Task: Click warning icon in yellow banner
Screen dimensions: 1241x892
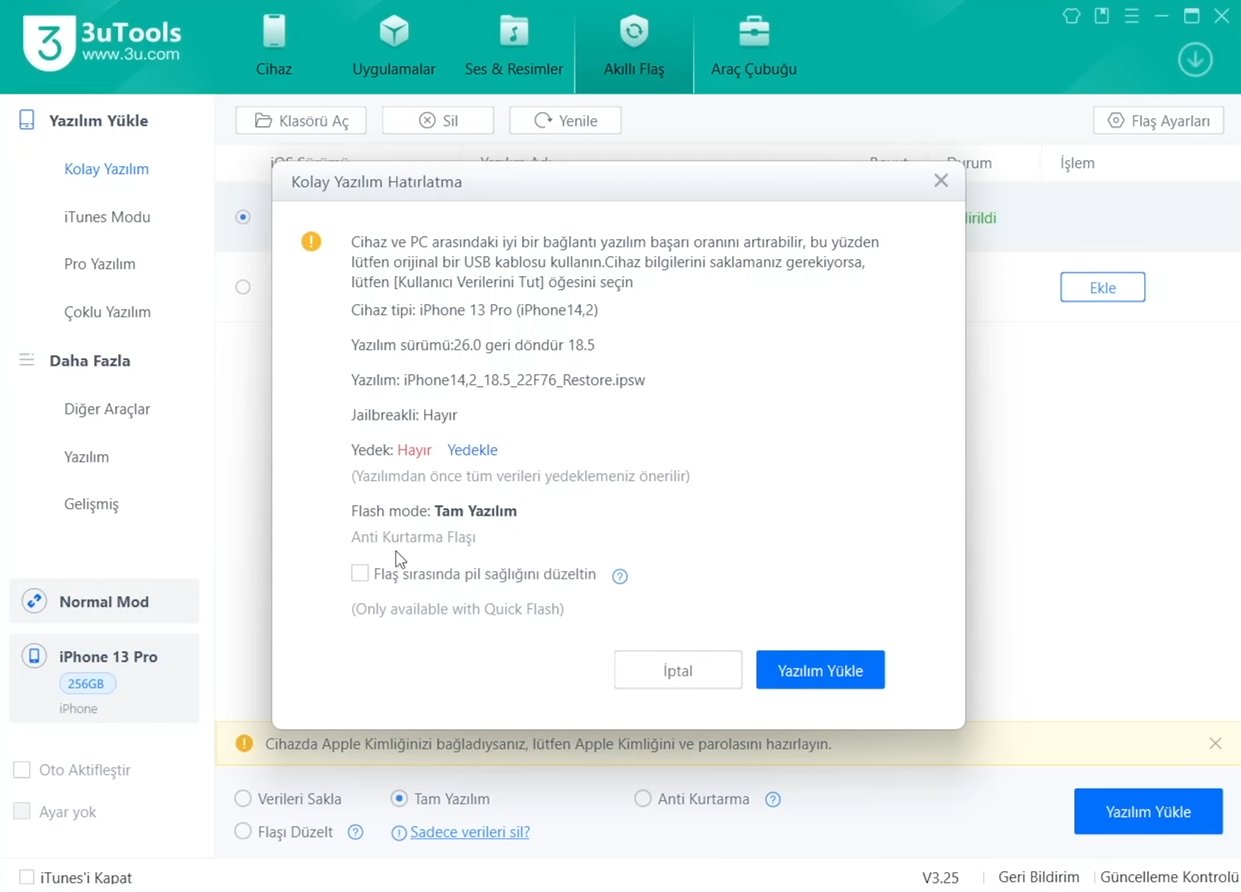Action: tap(244, 743)
